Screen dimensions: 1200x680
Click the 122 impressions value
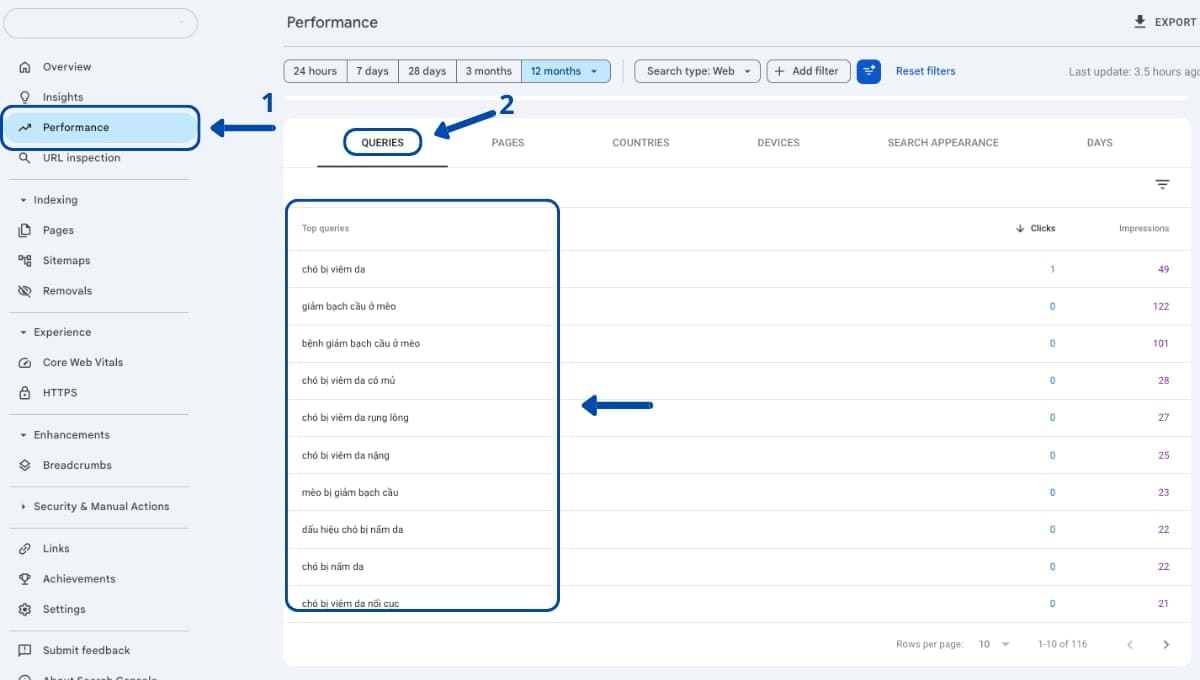(1160, 307)
